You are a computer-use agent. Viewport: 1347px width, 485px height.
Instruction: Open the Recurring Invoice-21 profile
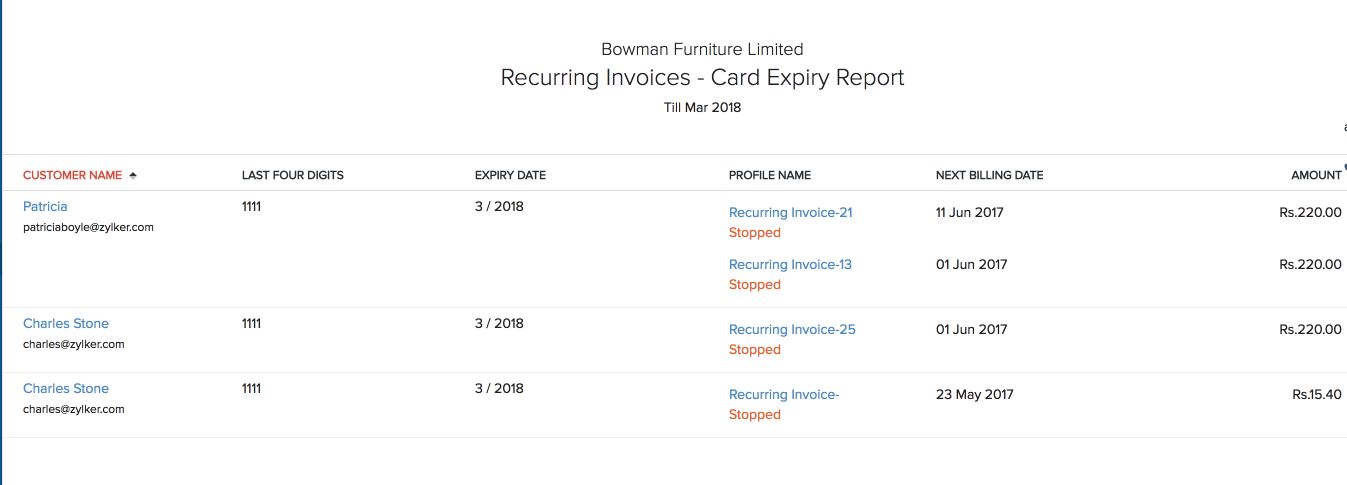[790, 212]
